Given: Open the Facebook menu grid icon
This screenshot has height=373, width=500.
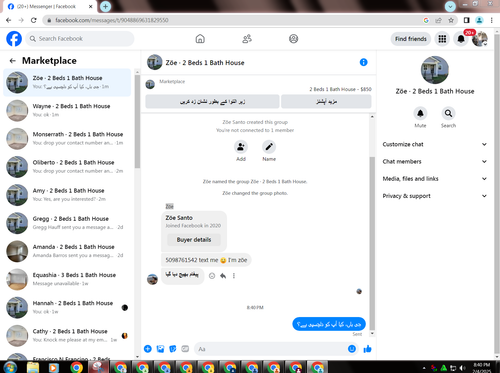Looking at the screenshot, I should [442, 39].
